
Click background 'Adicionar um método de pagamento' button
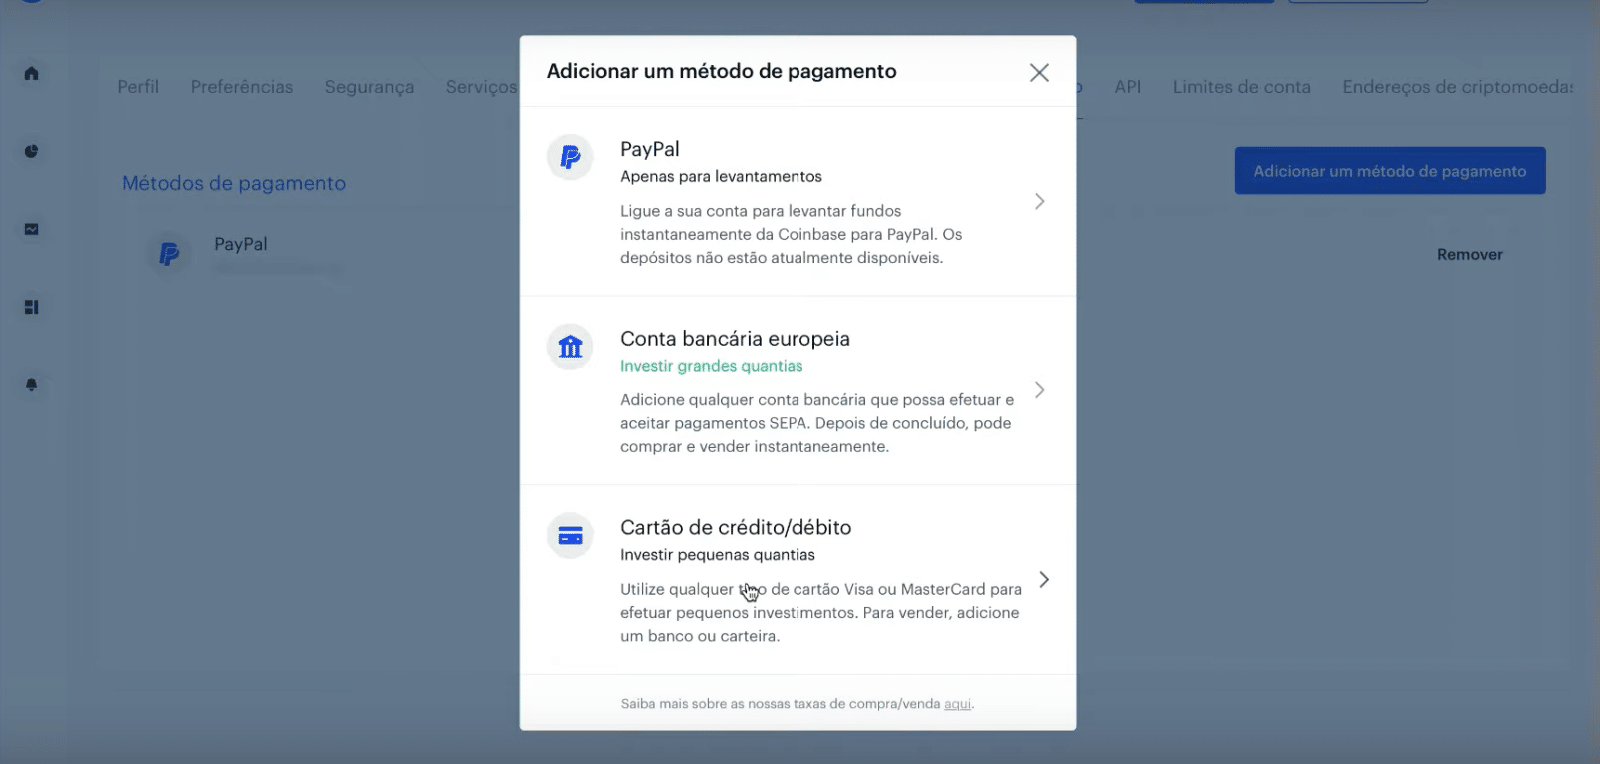pos(1390,171)
